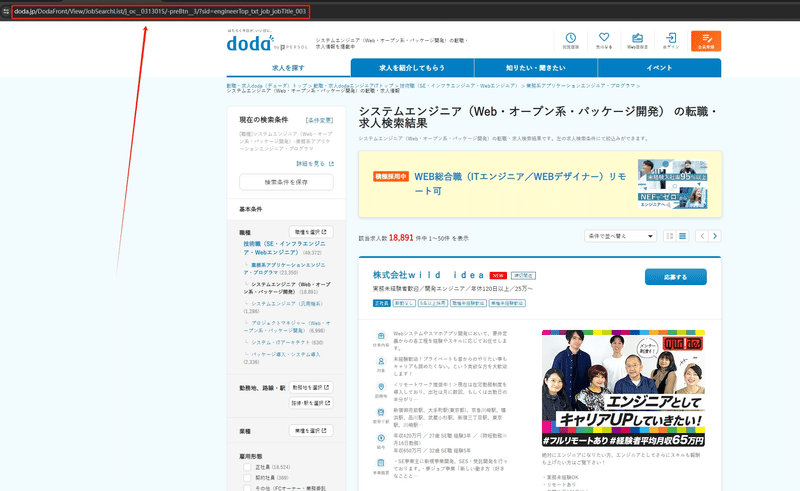
Task: Open the 条件で並べ替え sort dropdown
Action: 620,236
